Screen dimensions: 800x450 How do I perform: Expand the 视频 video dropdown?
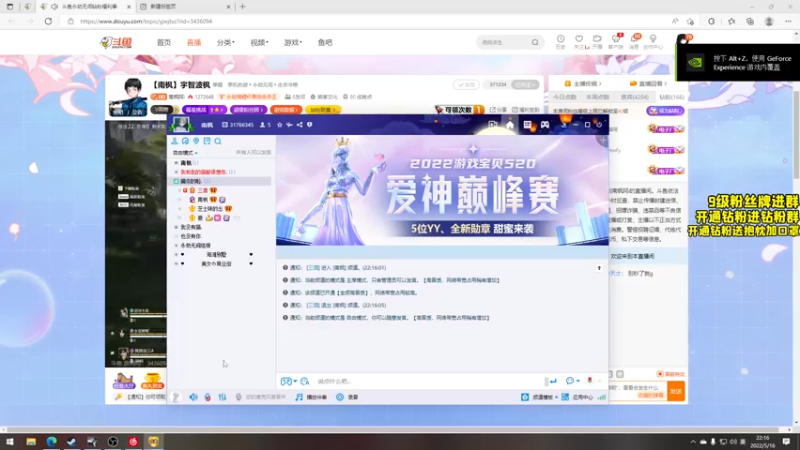point(259,42)
